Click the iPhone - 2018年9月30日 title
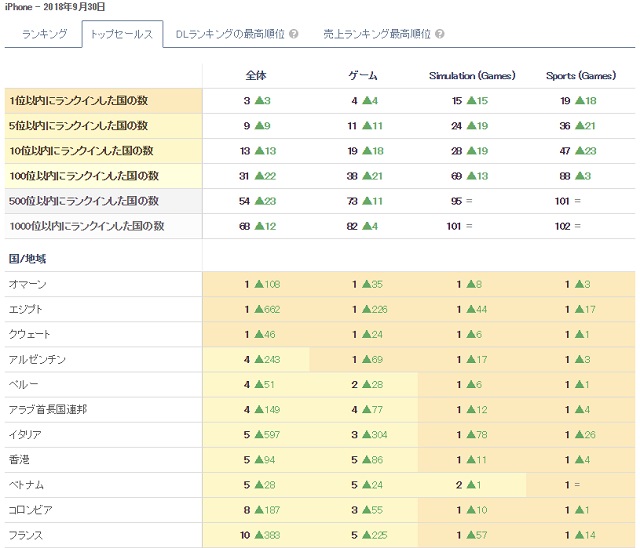 [x=55, y=7]
